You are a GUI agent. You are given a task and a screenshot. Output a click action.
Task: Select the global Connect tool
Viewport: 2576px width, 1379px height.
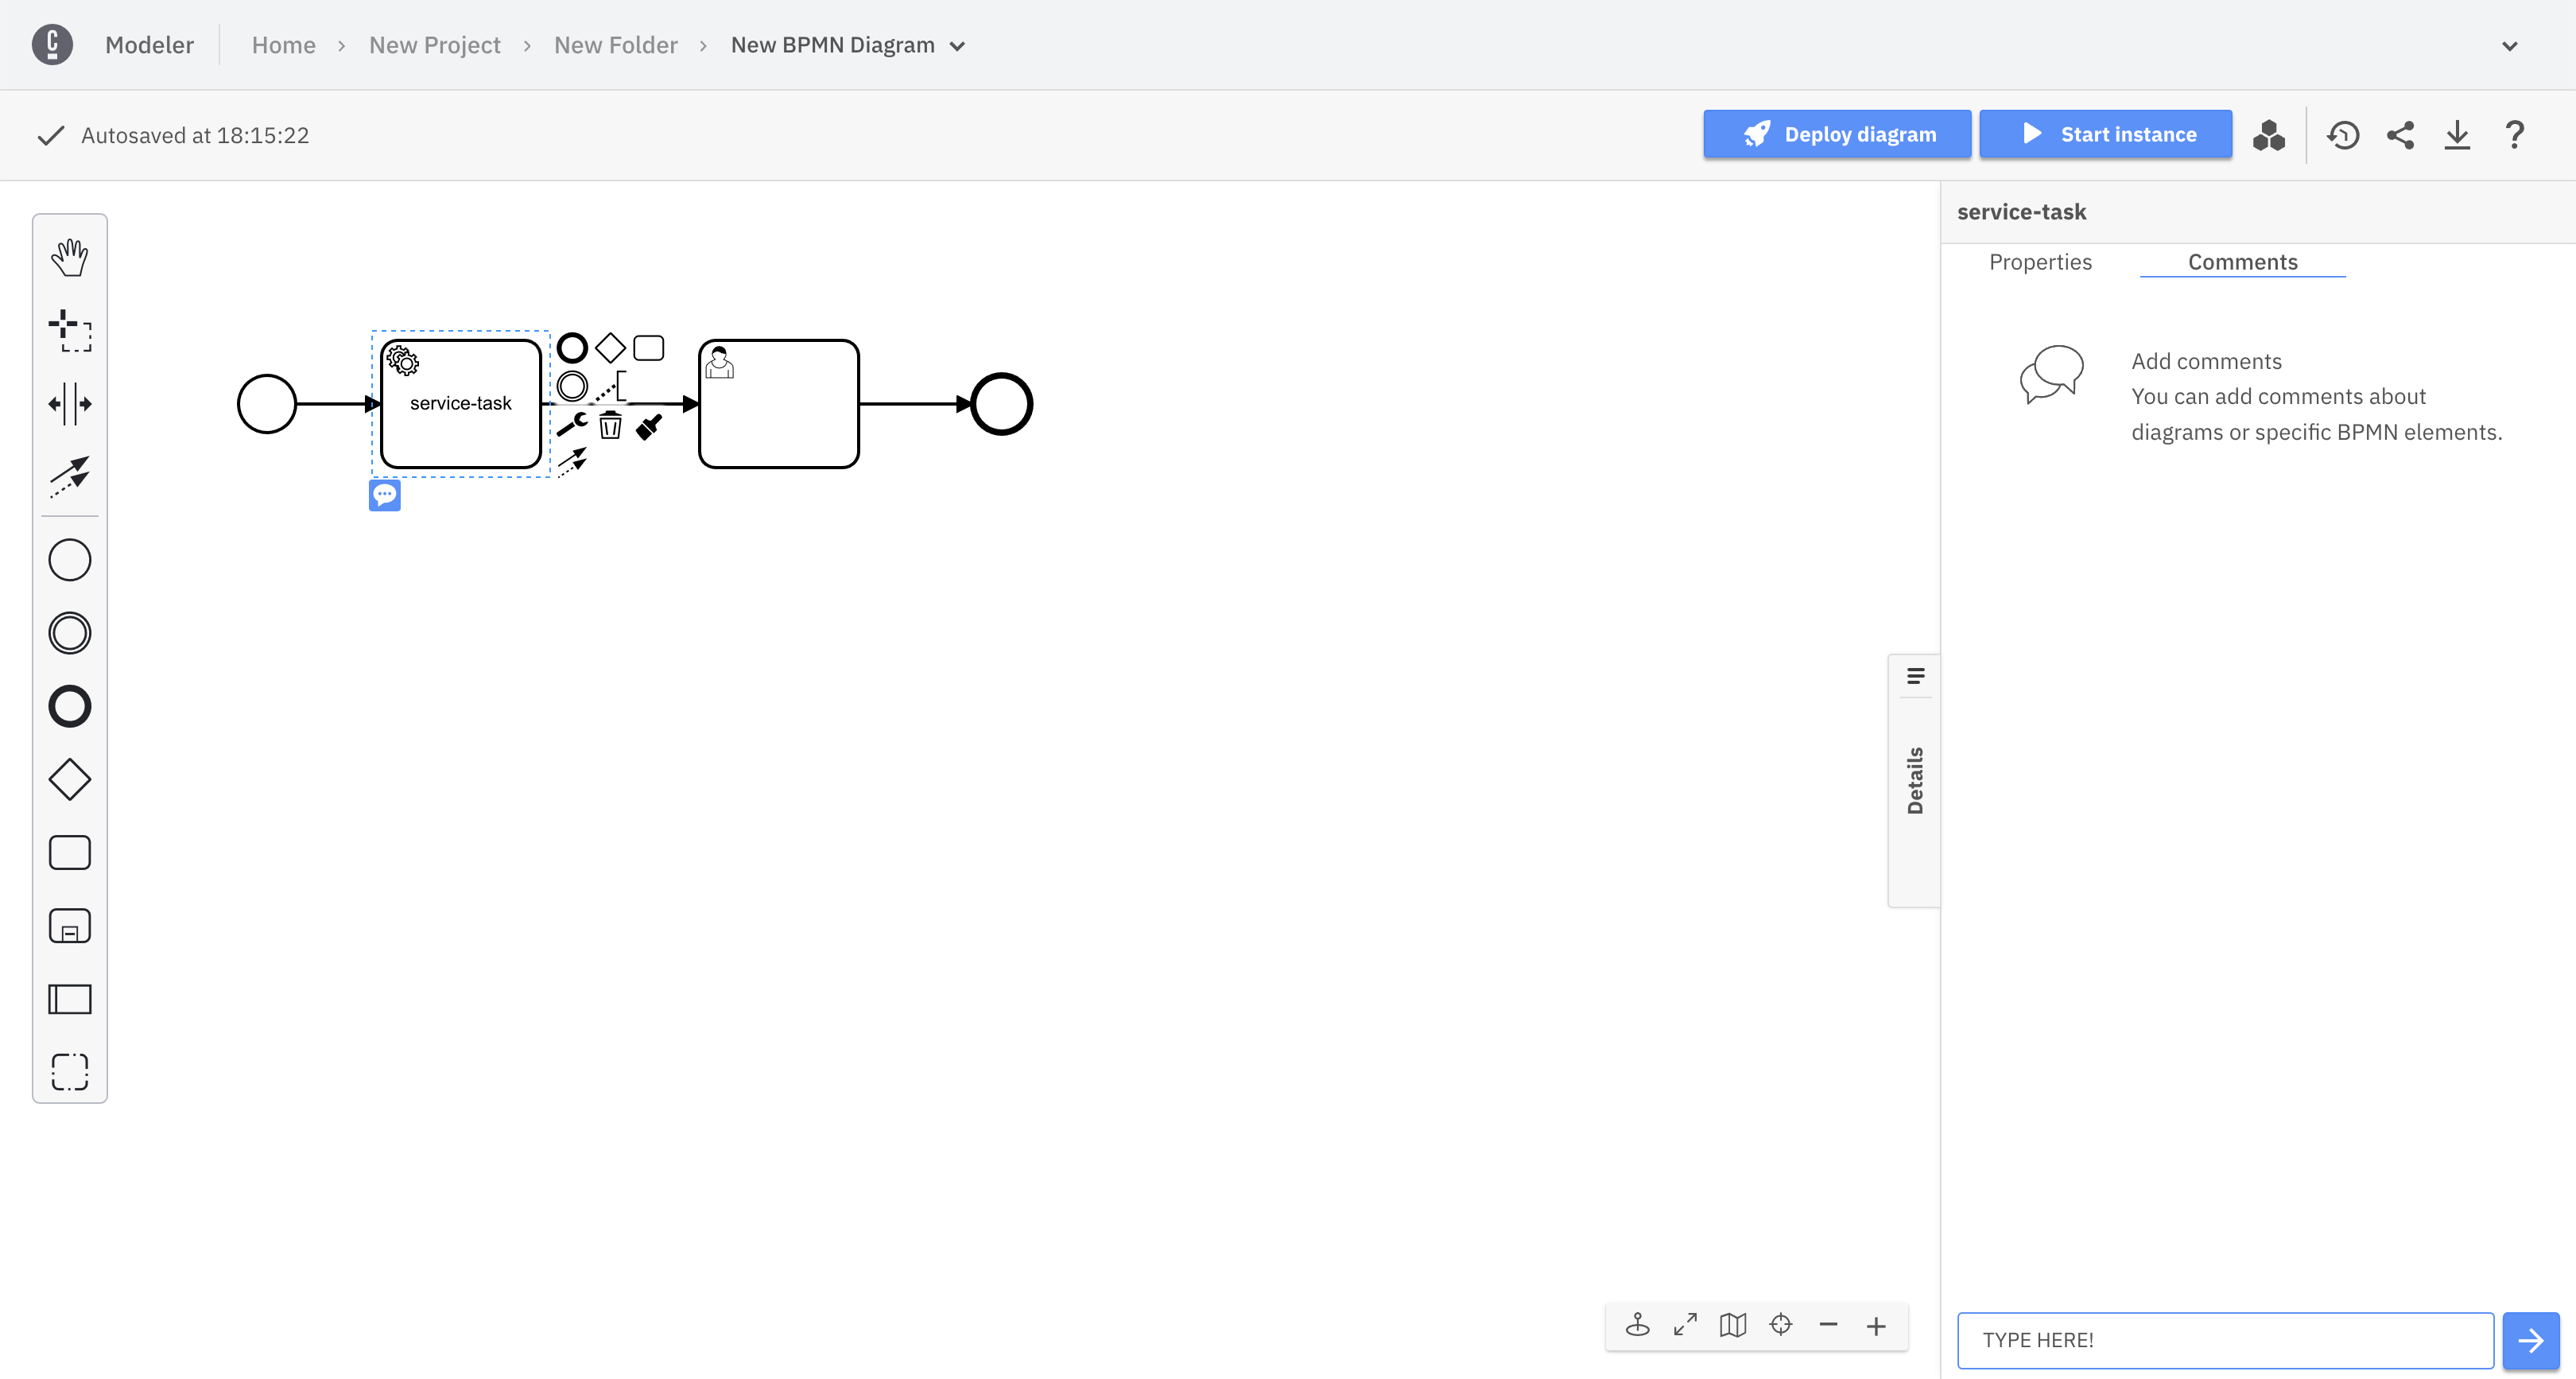tap(69, 477)
